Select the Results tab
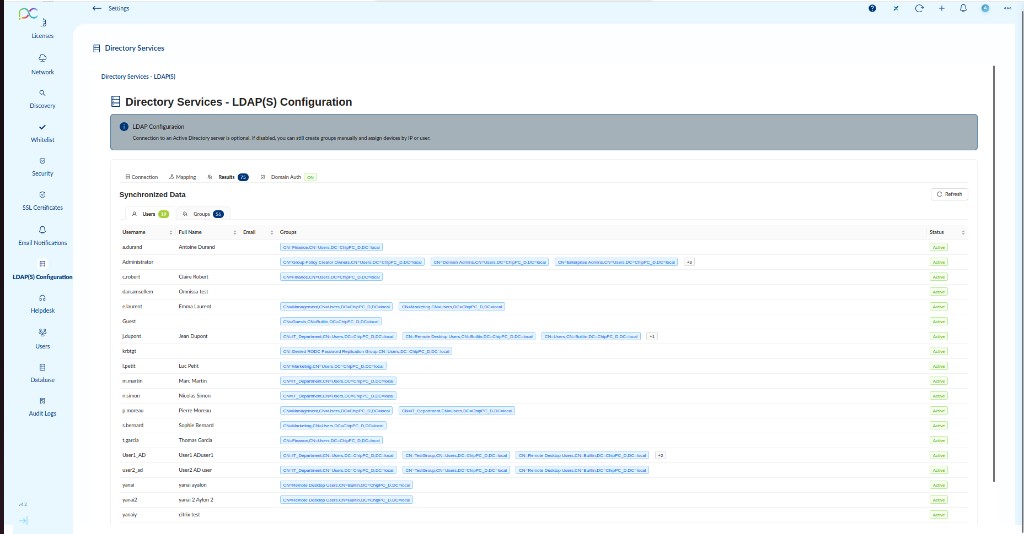This screenshot has height=534, width=1024. coord(227,177)
